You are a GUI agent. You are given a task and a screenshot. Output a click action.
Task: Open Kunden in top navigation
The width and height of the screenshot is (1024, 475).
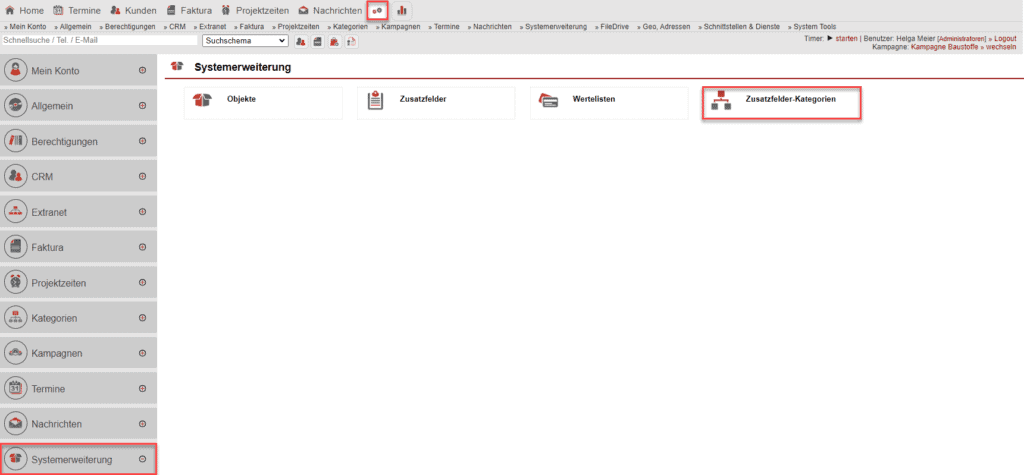[133, 10]
